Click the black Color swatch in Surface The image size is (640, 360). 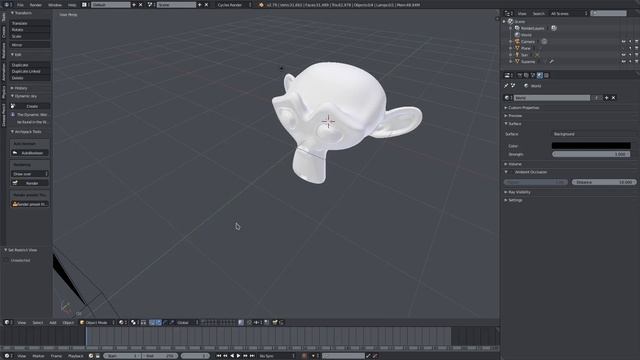click(x=591, y=146)
